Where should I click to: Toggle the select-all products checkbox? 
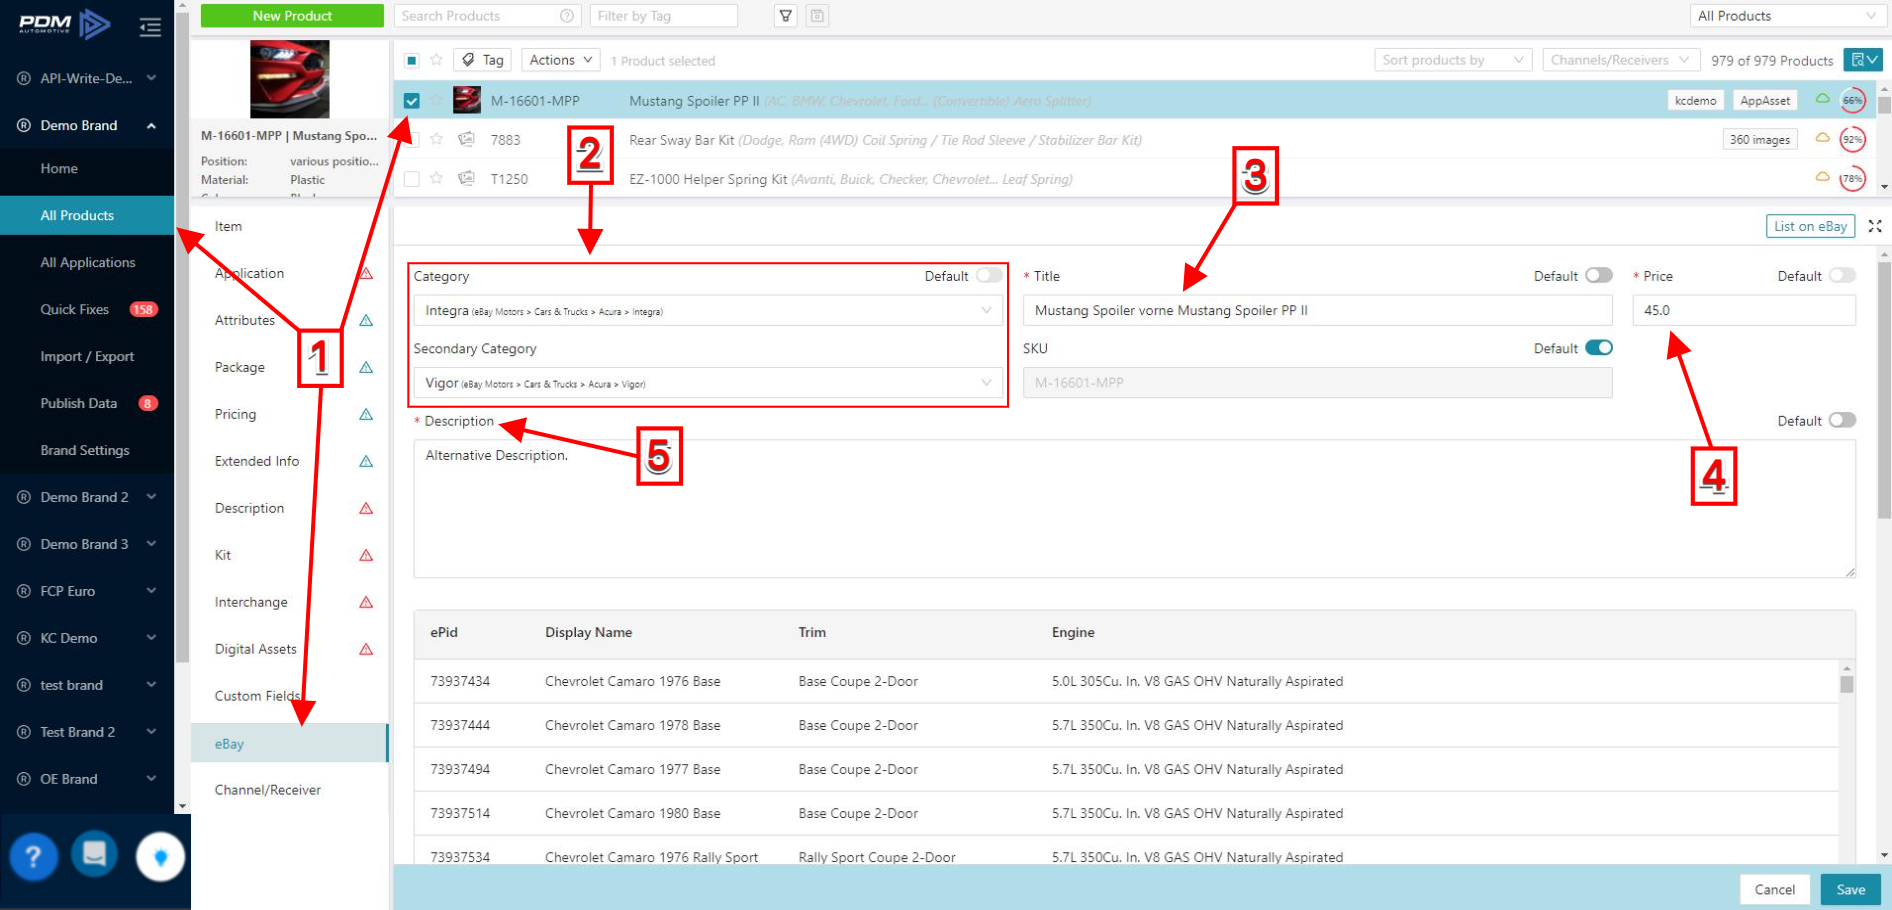pyautogui.click(x=411, y=60)
